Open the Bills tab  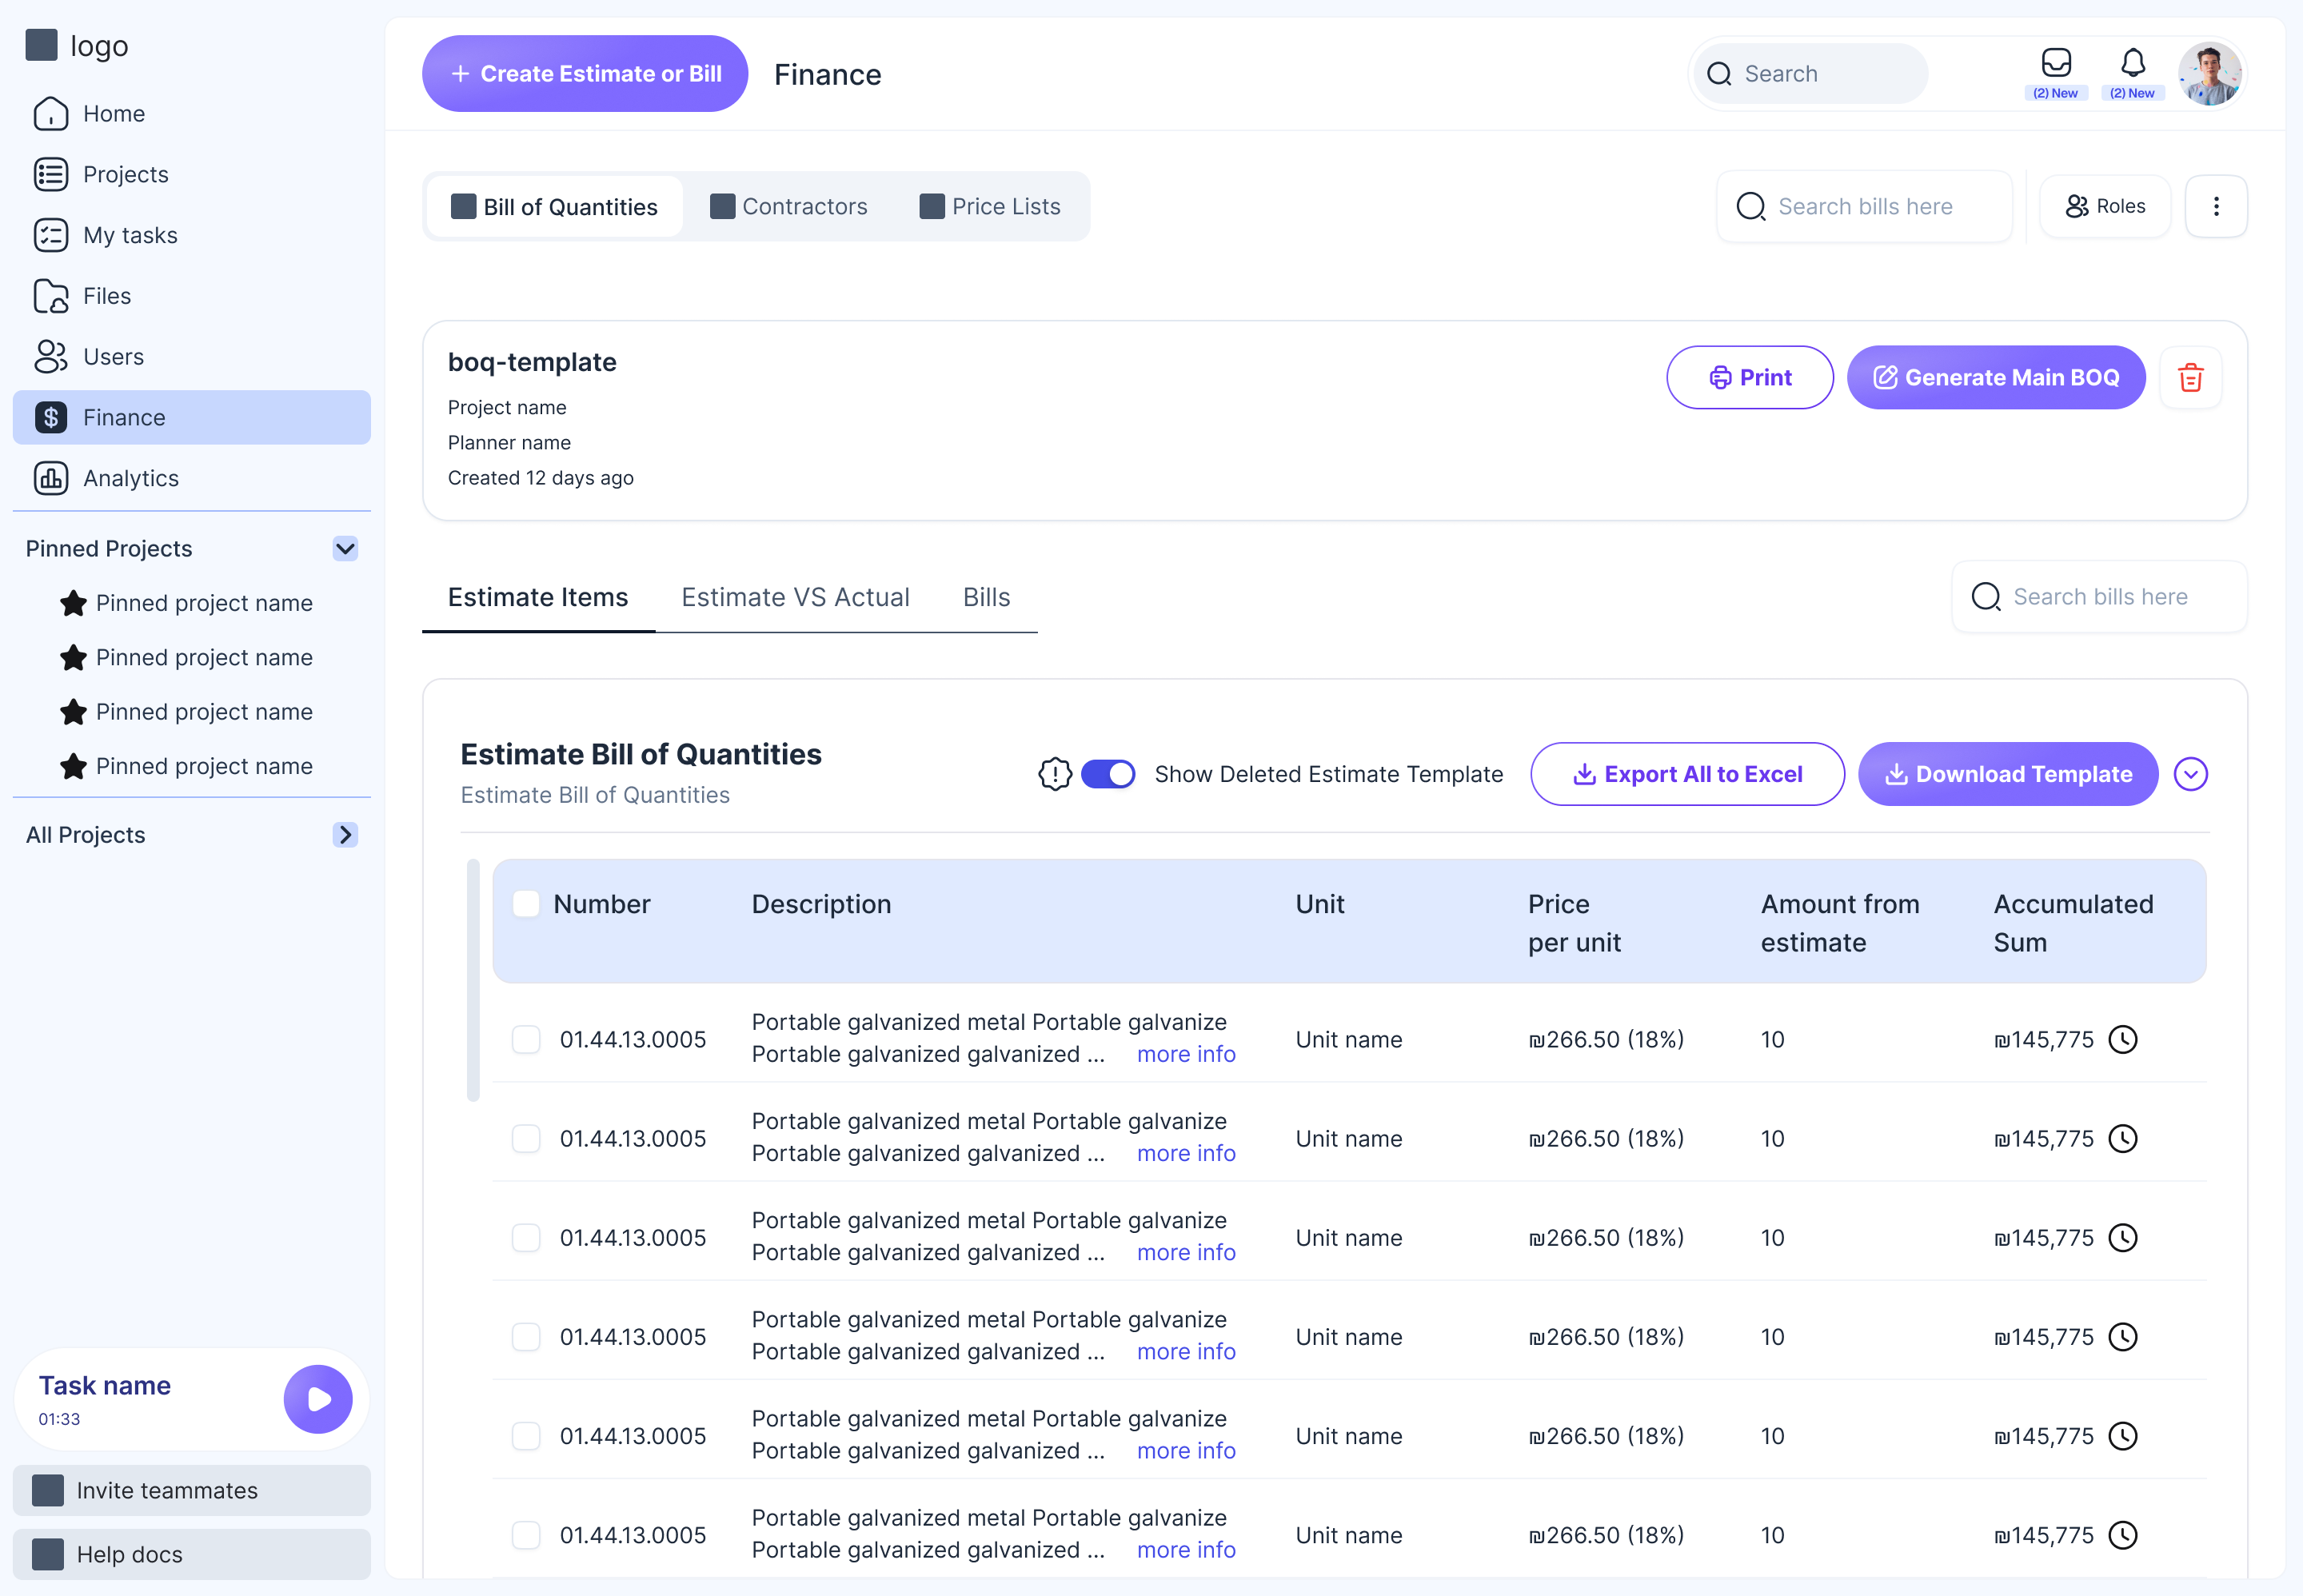coord(986,598)
